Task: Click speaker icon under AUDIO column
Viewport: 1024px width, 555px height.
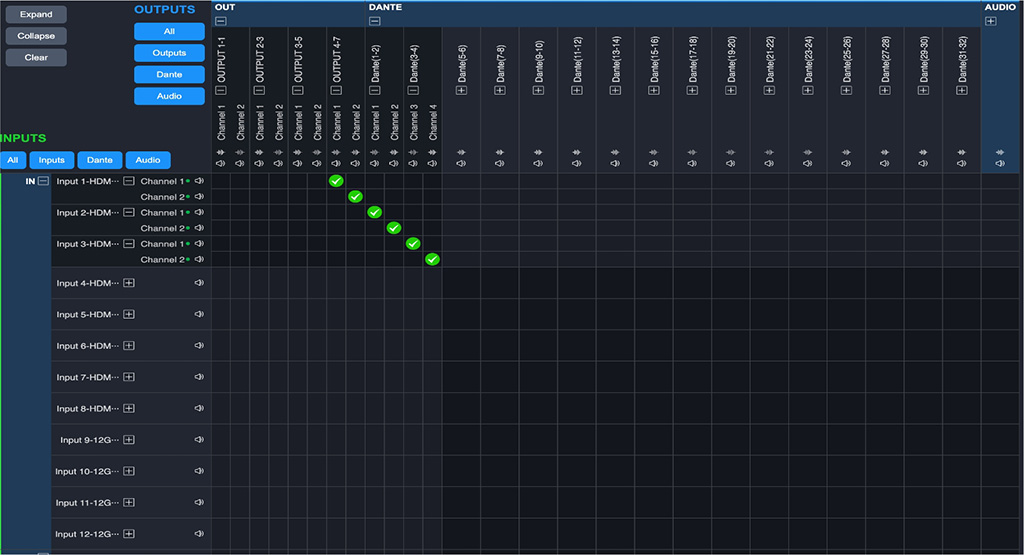Action: pos(1000,163)
